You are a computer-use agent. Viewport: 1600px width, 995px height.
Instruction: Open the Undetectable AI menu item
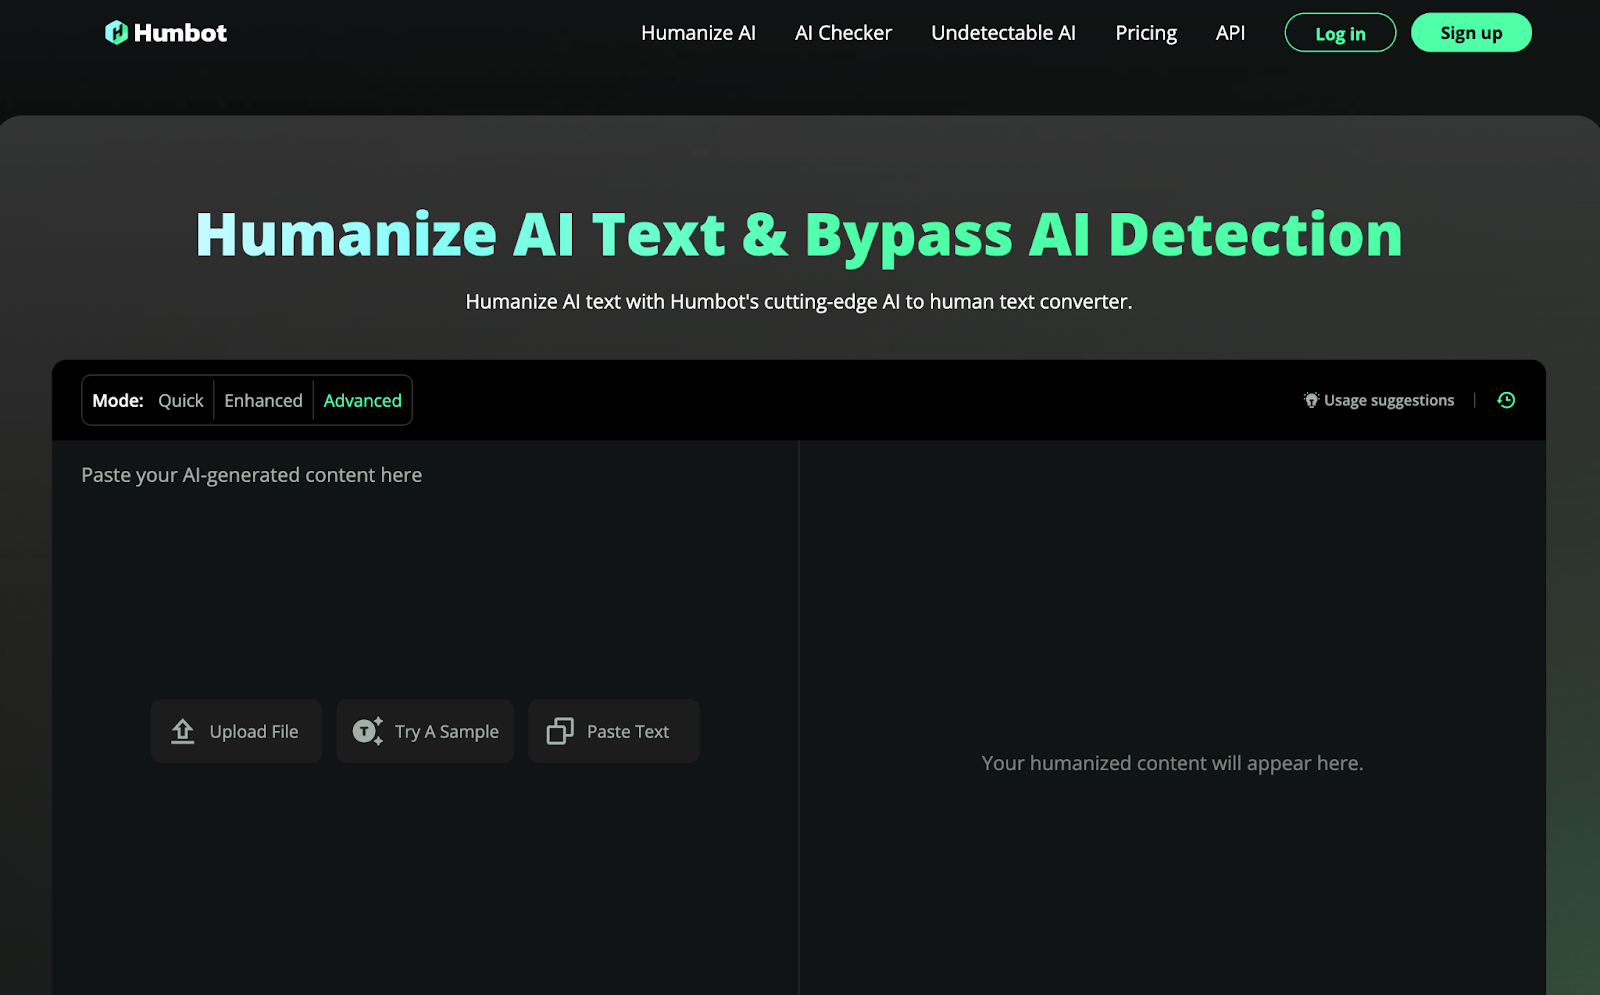pyautogui.click(x=1003, y=33)
